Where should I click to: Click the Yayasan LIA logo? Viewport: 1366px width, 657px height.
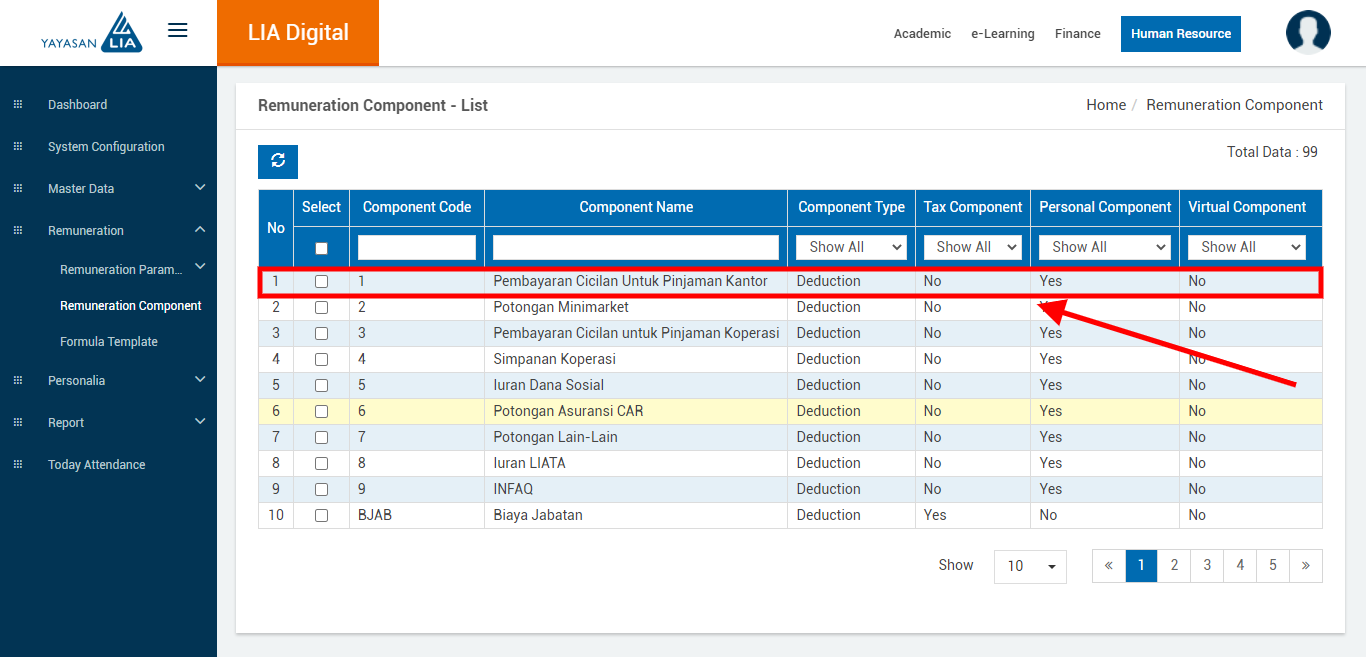click(x=92, y=33)
